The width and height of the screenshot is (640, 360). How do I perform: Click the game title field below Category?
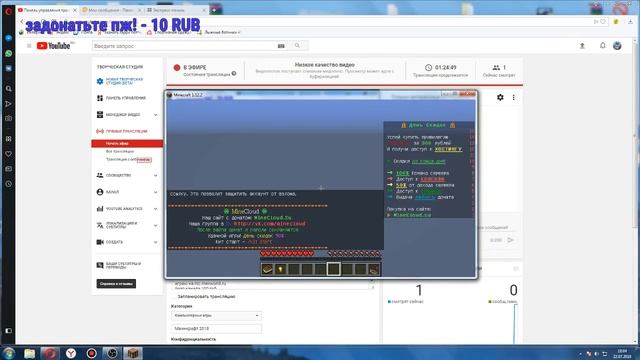tap(216, 328)
